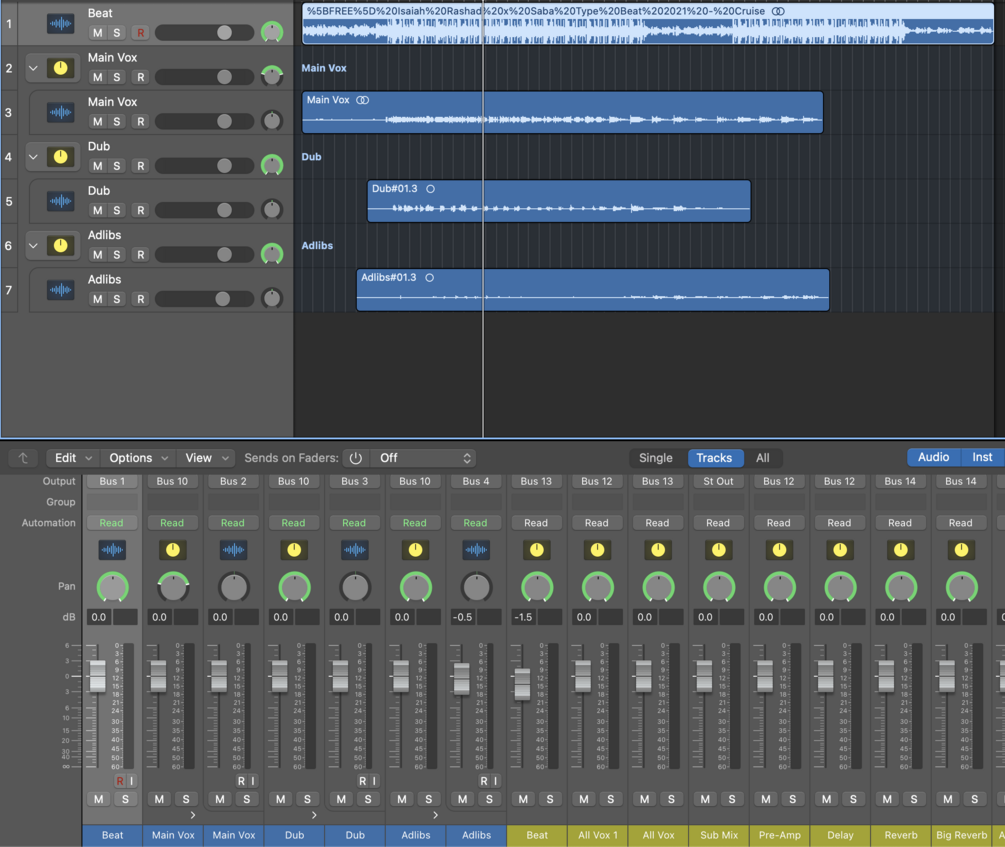Select the Inst channel filter
1005x847 pixels.
click(982, 457)
